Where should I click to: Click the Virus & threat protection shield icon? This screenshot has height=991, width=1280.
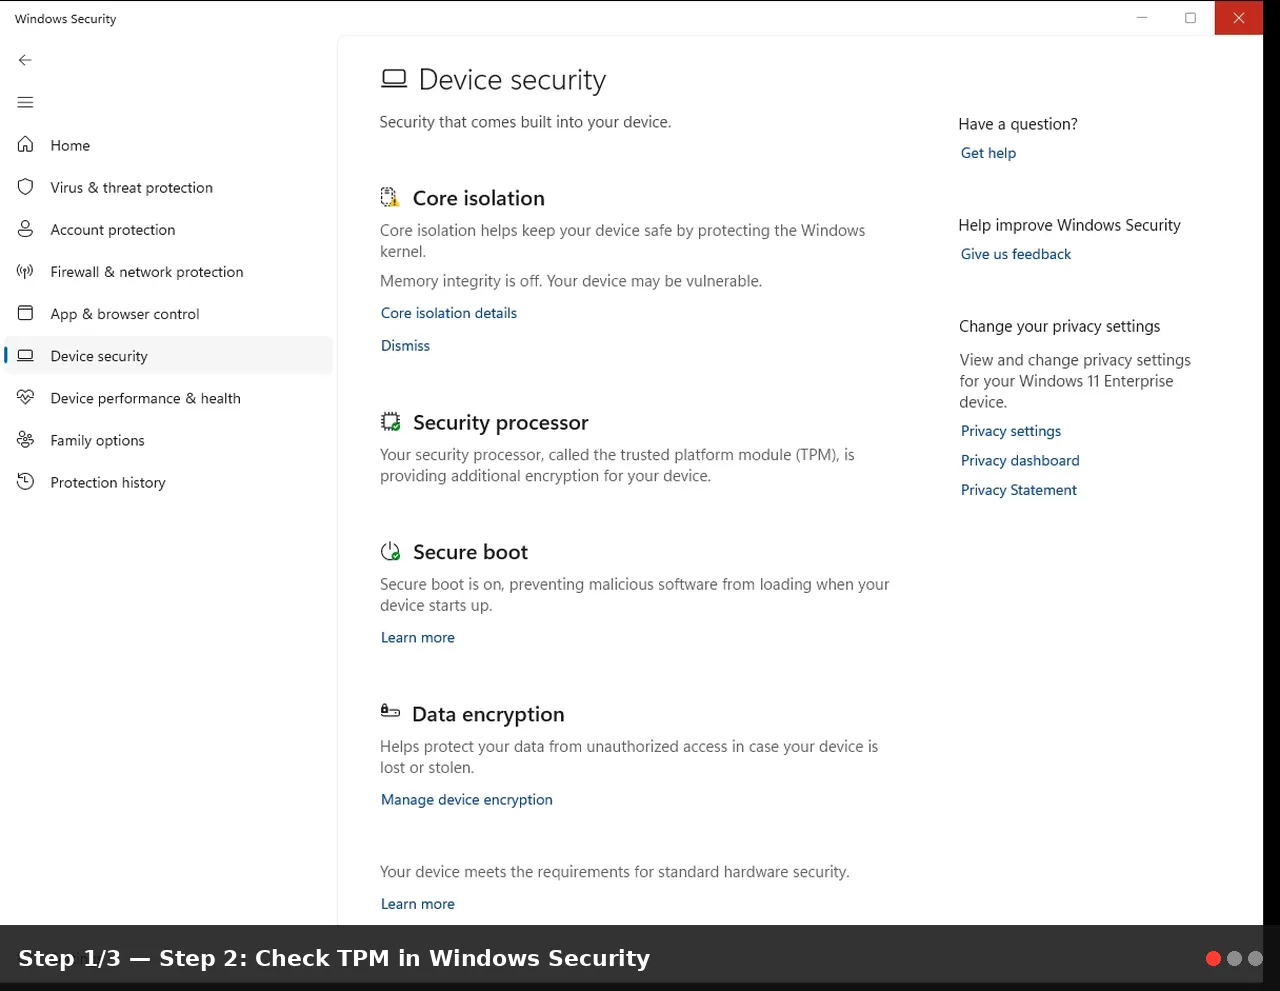[x=26, y=187]
